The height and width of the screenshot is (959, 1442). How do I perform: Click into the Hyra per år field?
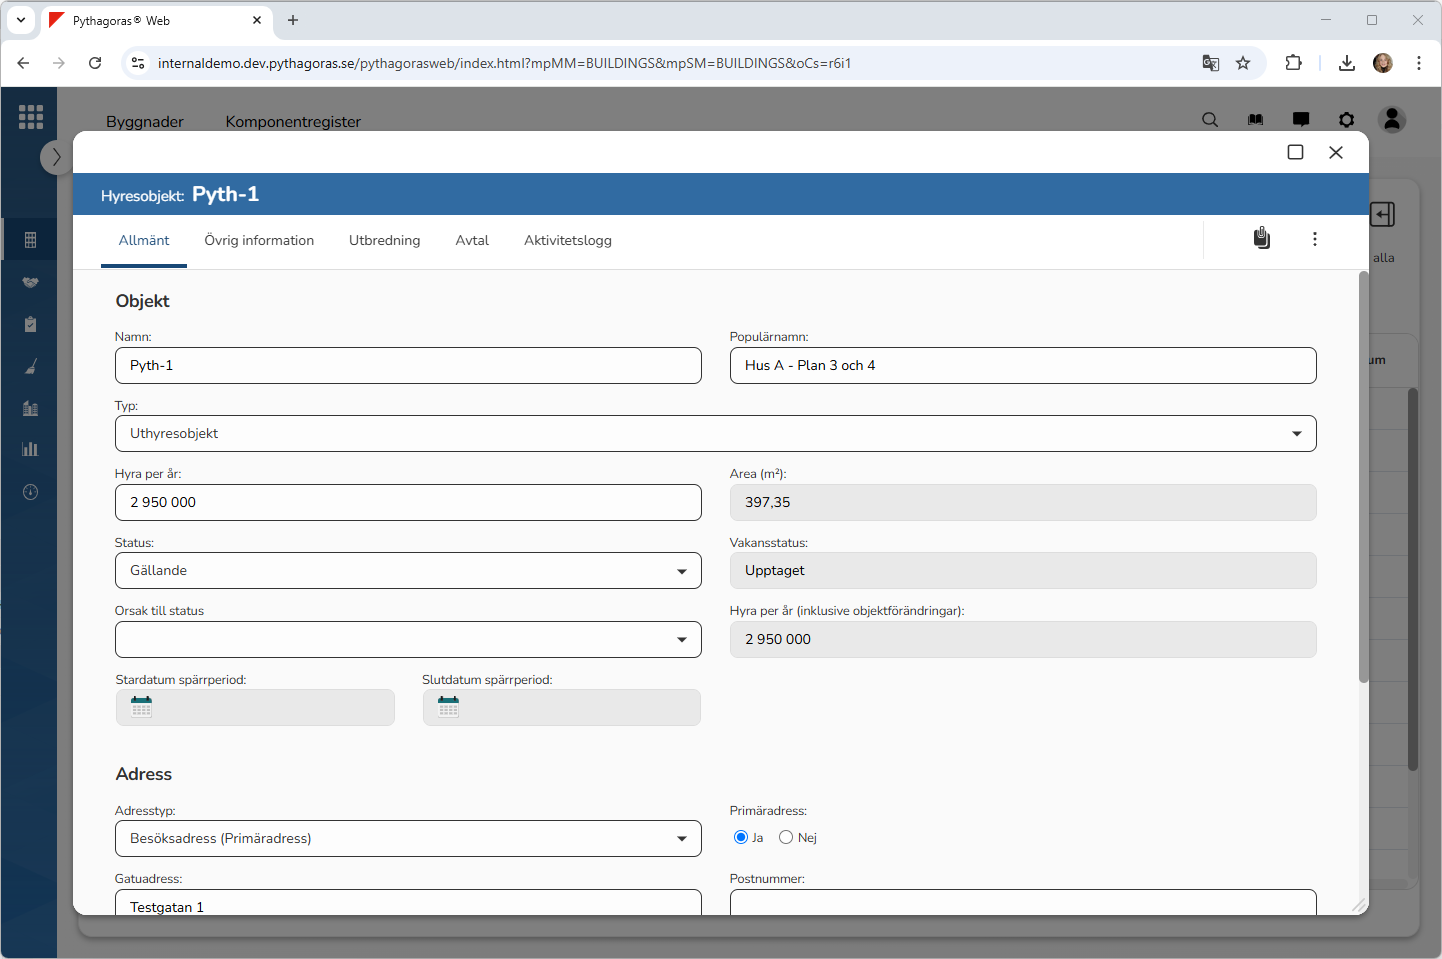[x=408, y=503]
